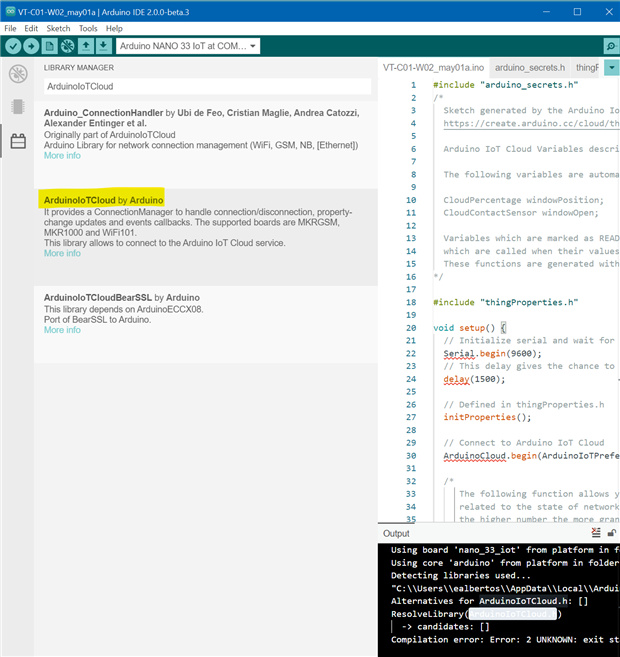This screenshot has height=657, width=620.
Task: Click the Library Manager search field
Action: [x=205, y=87]
